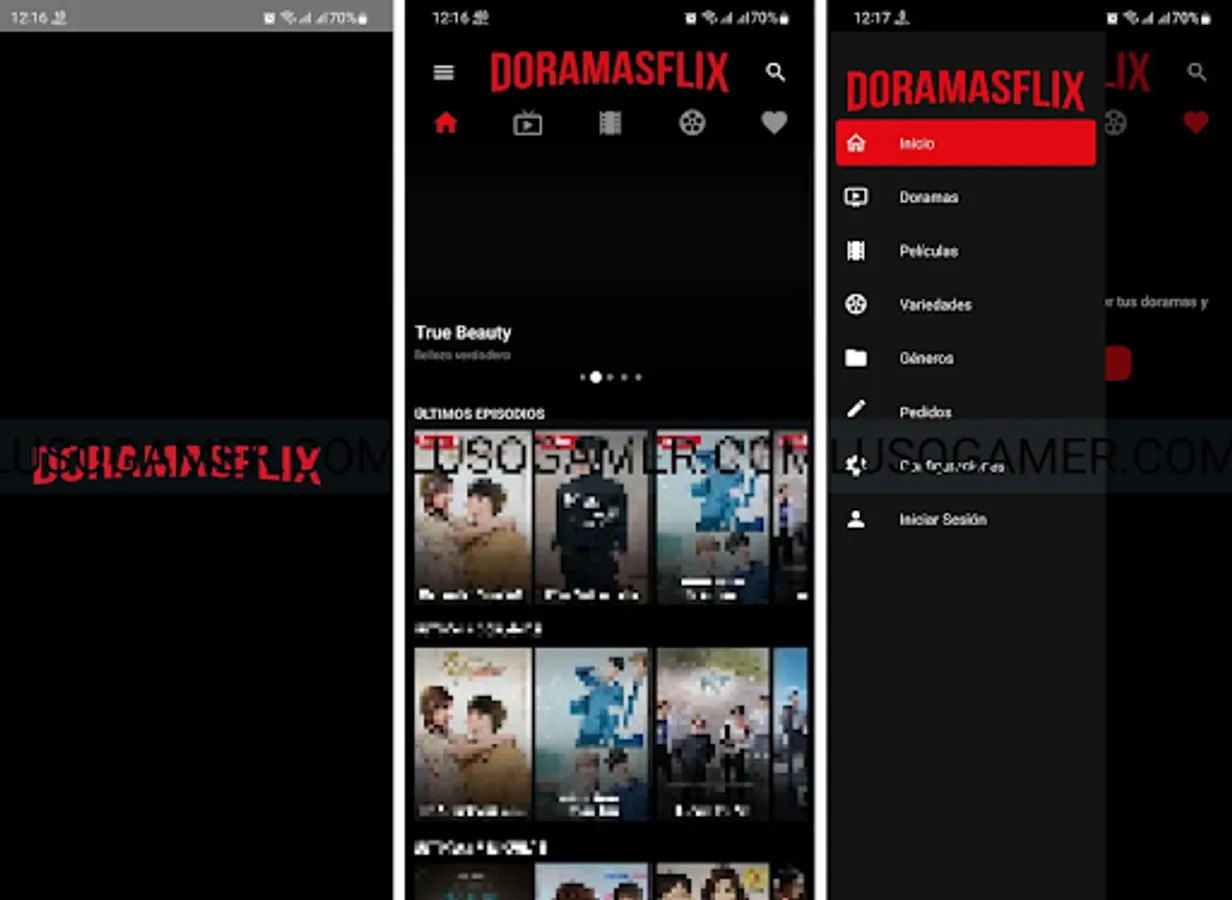Viewport: 1232px width, 900px height.
Task: Click the reel icon beside Variedades
Action: point(856,304)
